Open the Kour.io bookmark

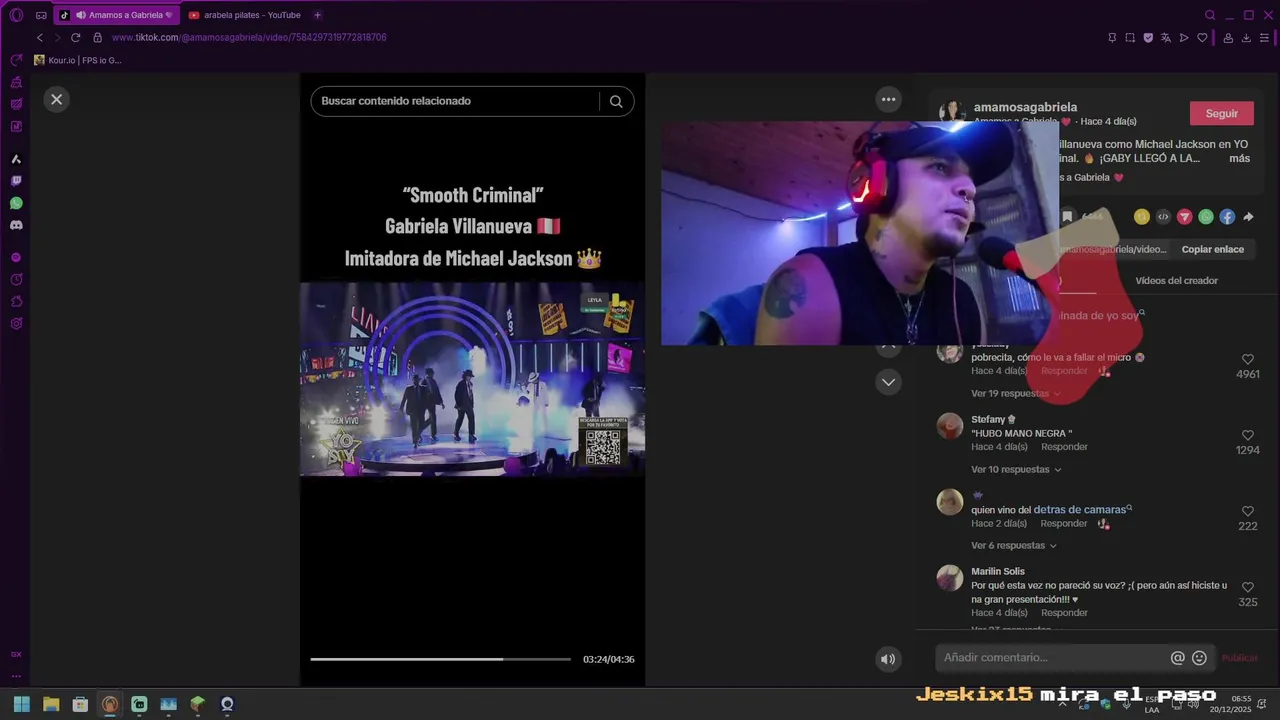(77, 60)
